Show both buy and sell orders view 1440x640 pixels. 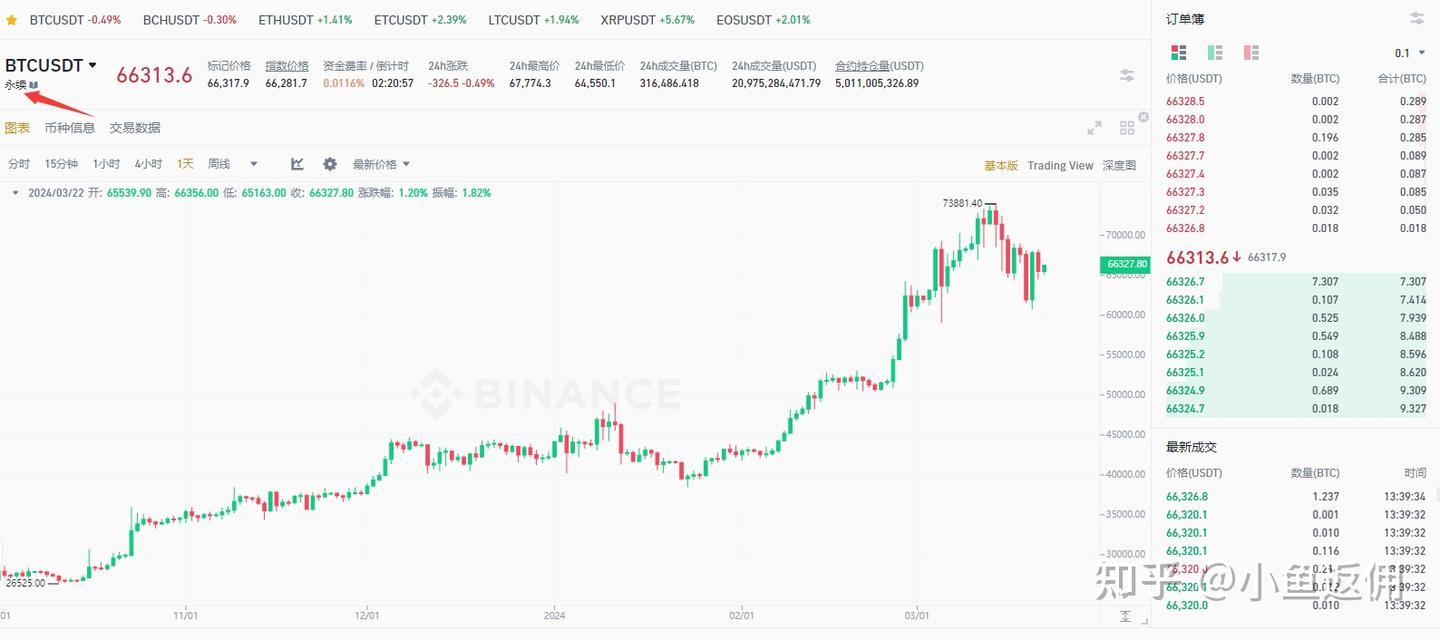pos(1179,52)
